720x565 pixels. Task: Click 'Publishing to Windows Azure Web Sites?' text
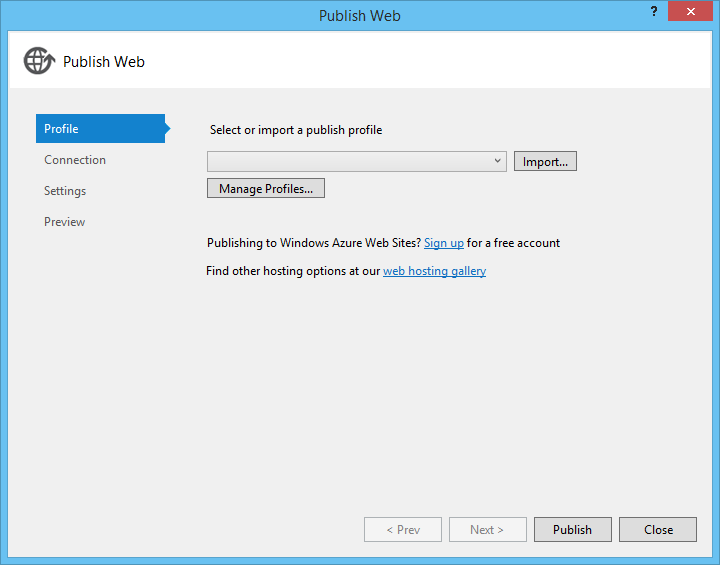[314, 243]
